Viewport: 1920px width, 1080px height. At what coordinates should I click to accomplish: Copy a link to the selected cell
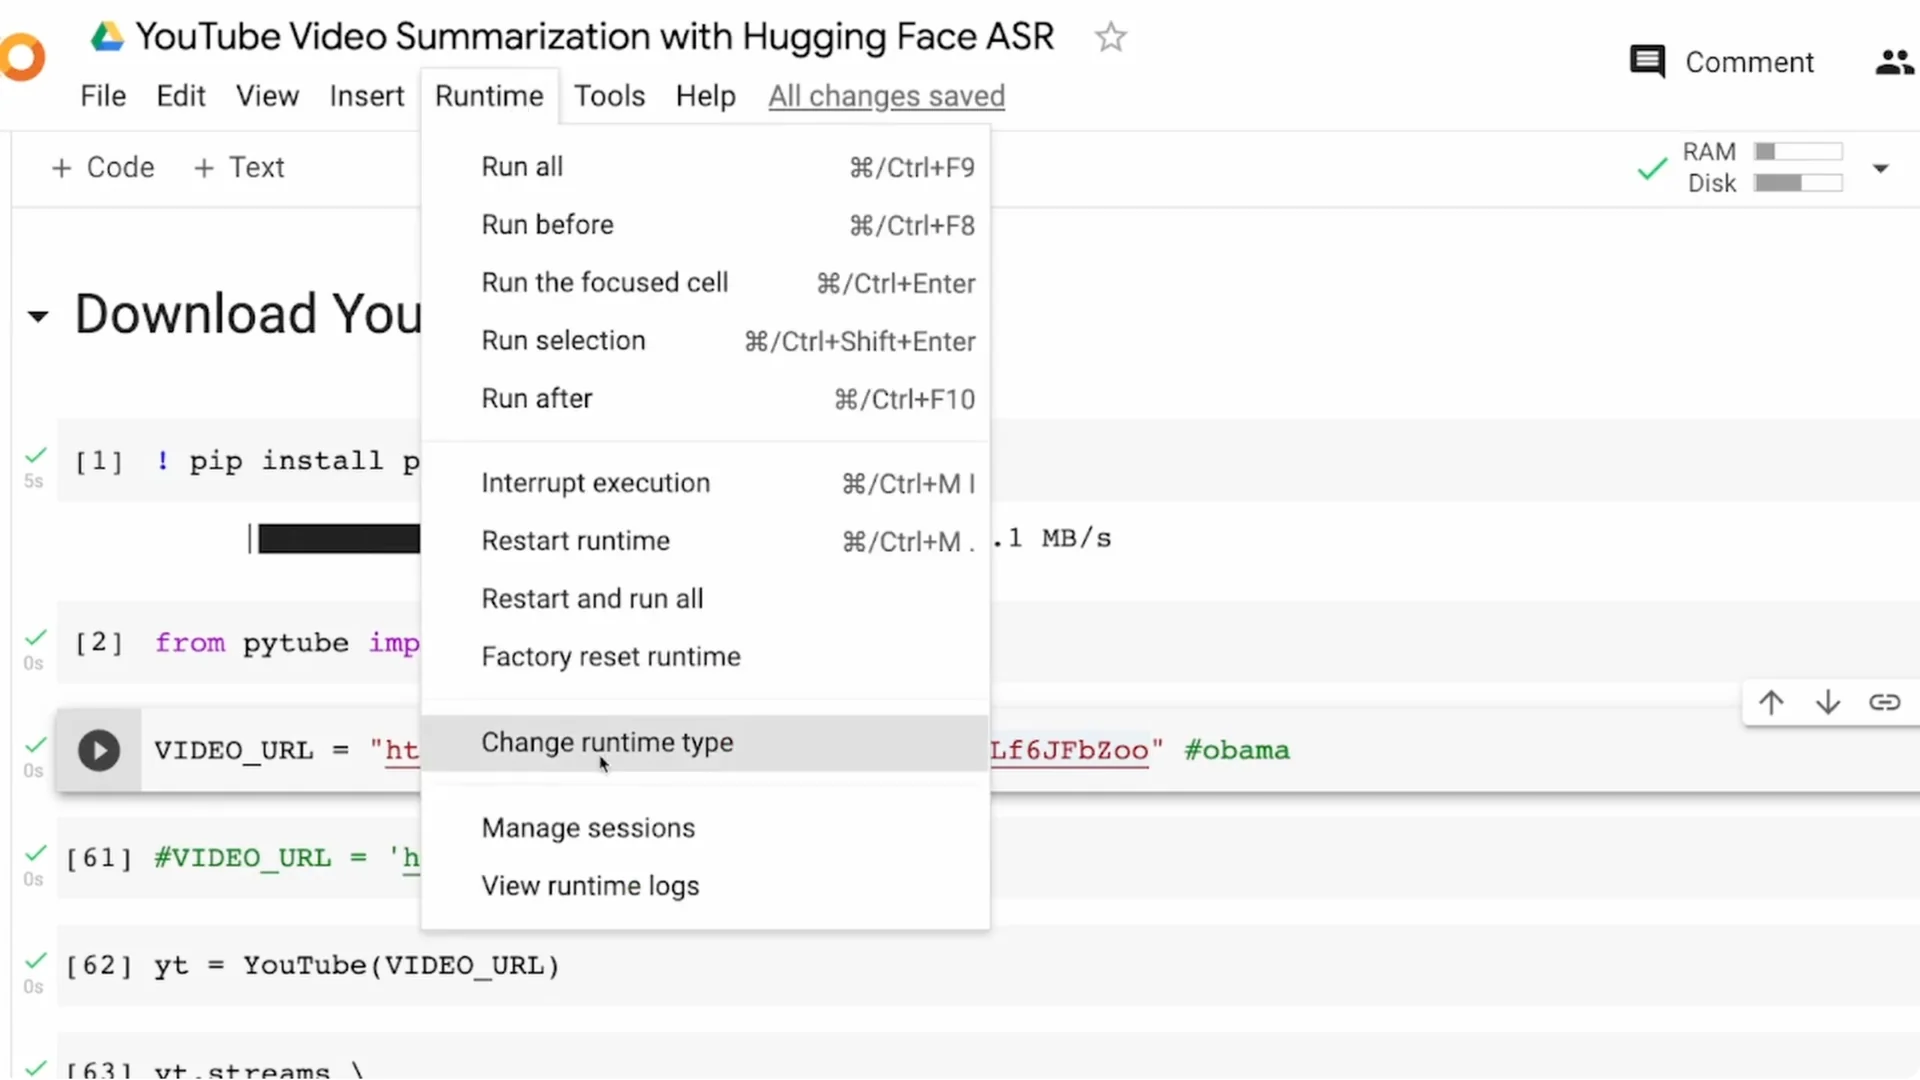[x=1884, y=702]
